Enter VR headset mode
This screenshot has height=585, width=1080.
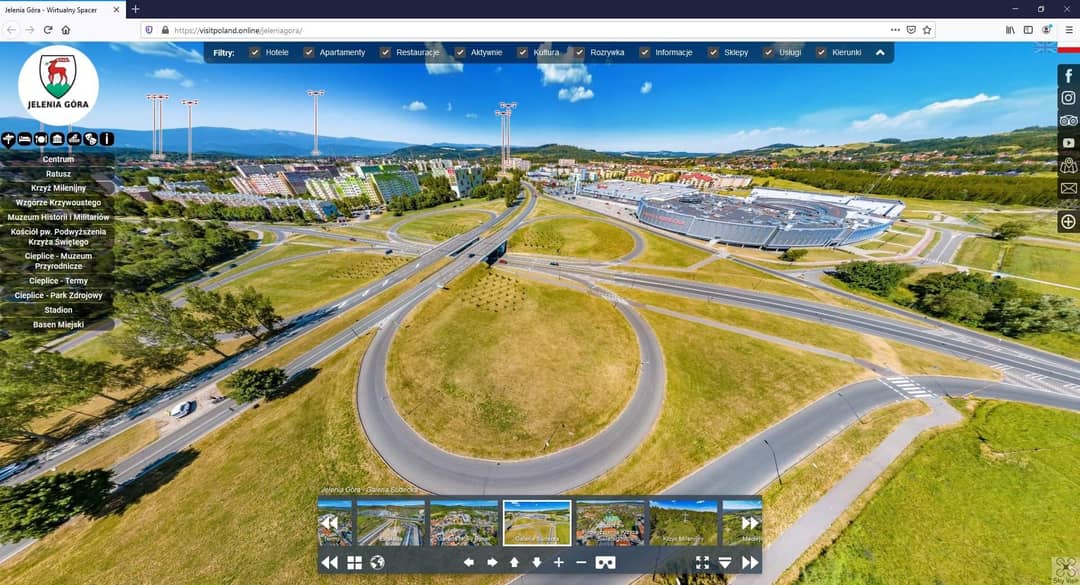coord(605,563)
